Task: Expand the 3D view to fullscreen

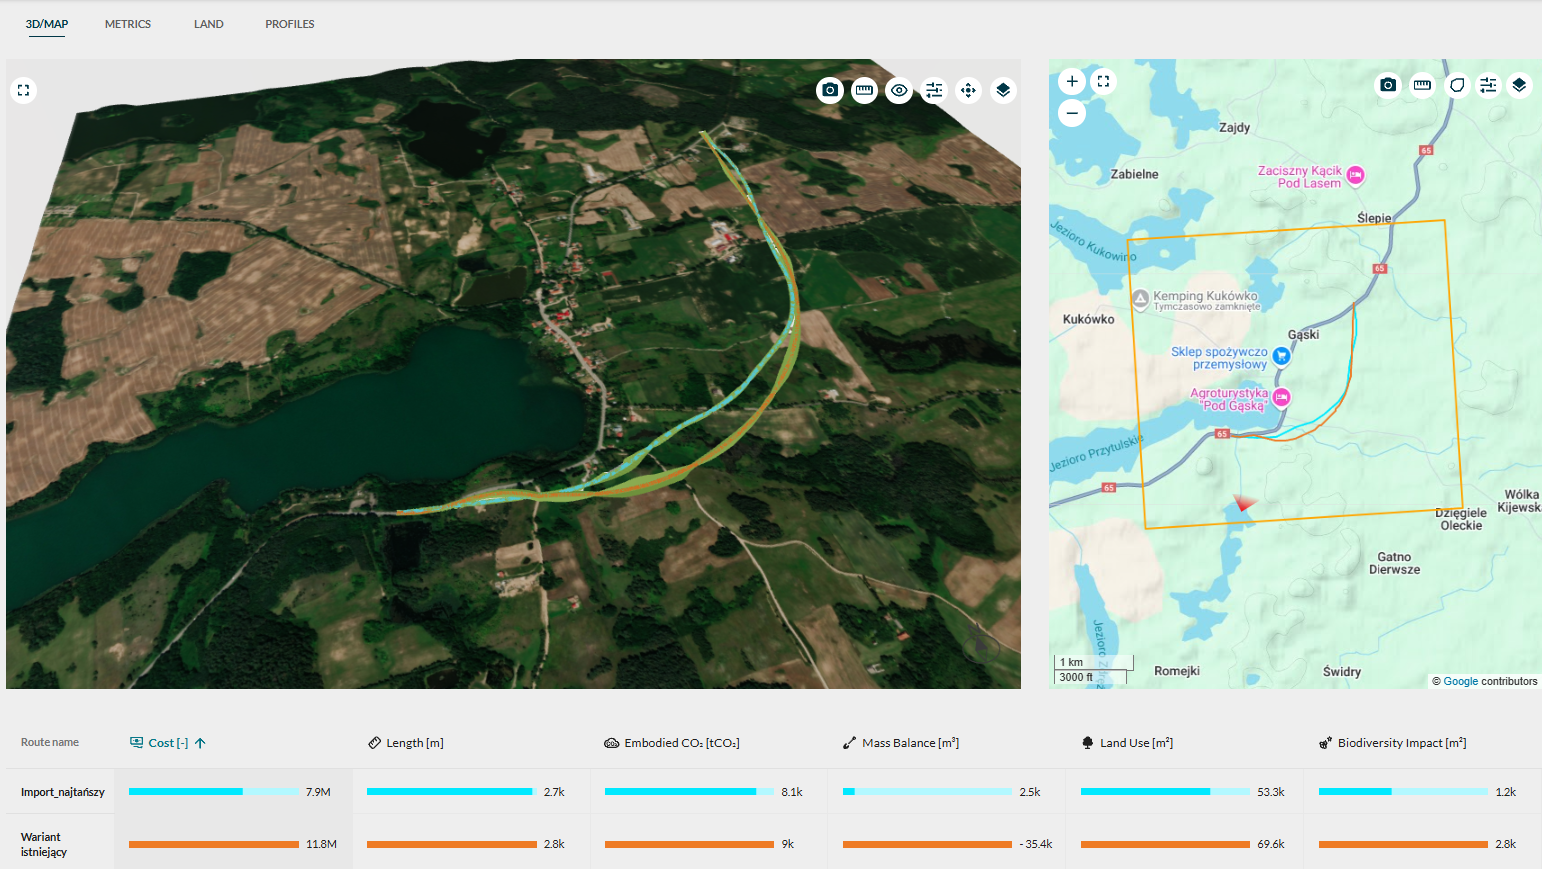Action: click(x=24, y=90)
